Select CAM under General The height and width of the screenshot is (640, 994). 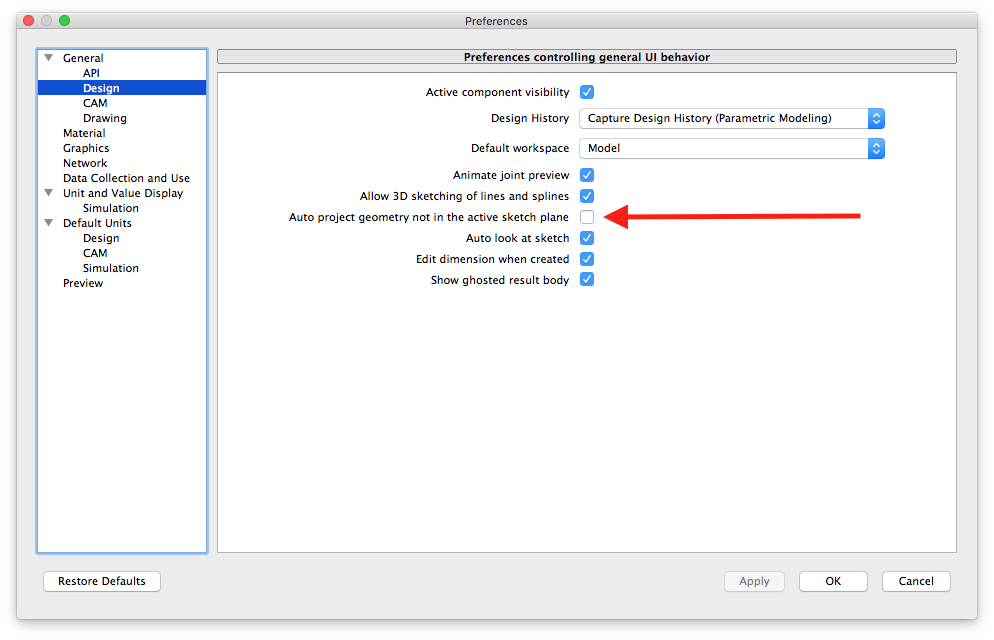(x=95, y=103)
